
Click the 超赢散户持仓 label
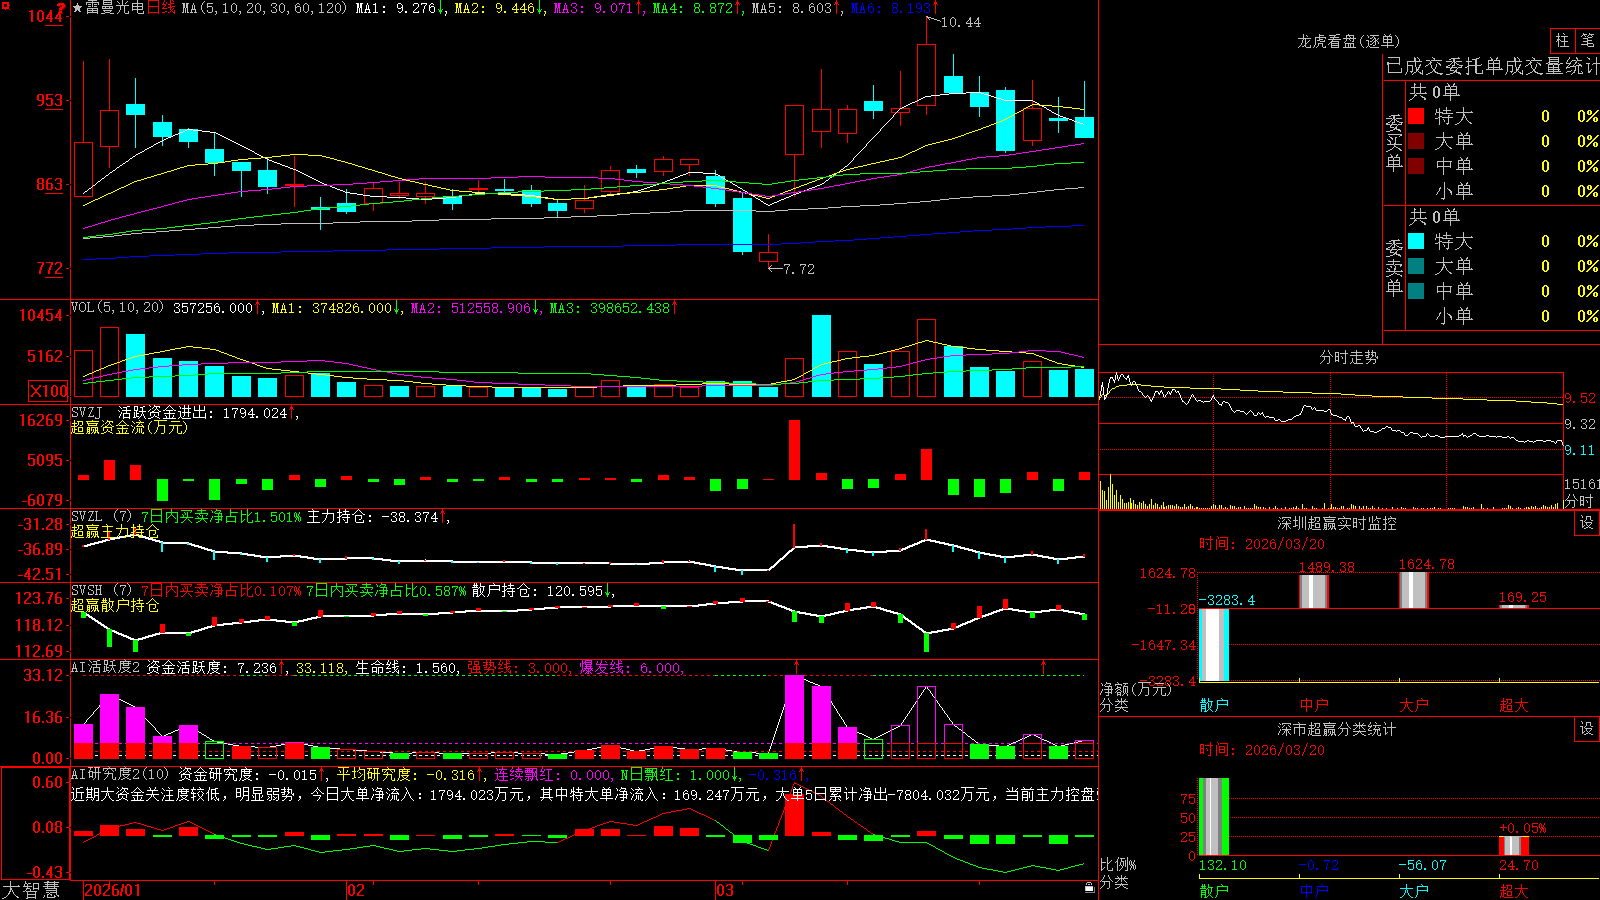point(115,605)
